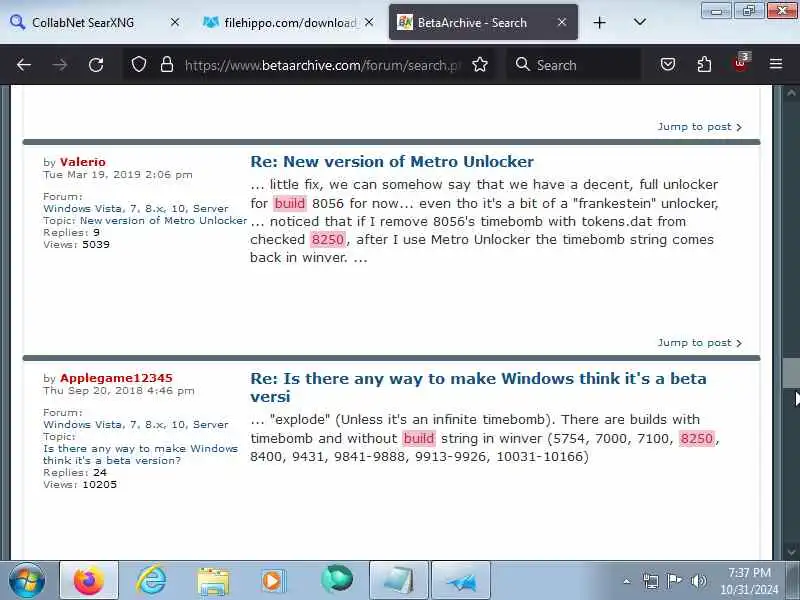Open Action Center flag icon
Screen dimensions: 800x600
coord(674,581)
